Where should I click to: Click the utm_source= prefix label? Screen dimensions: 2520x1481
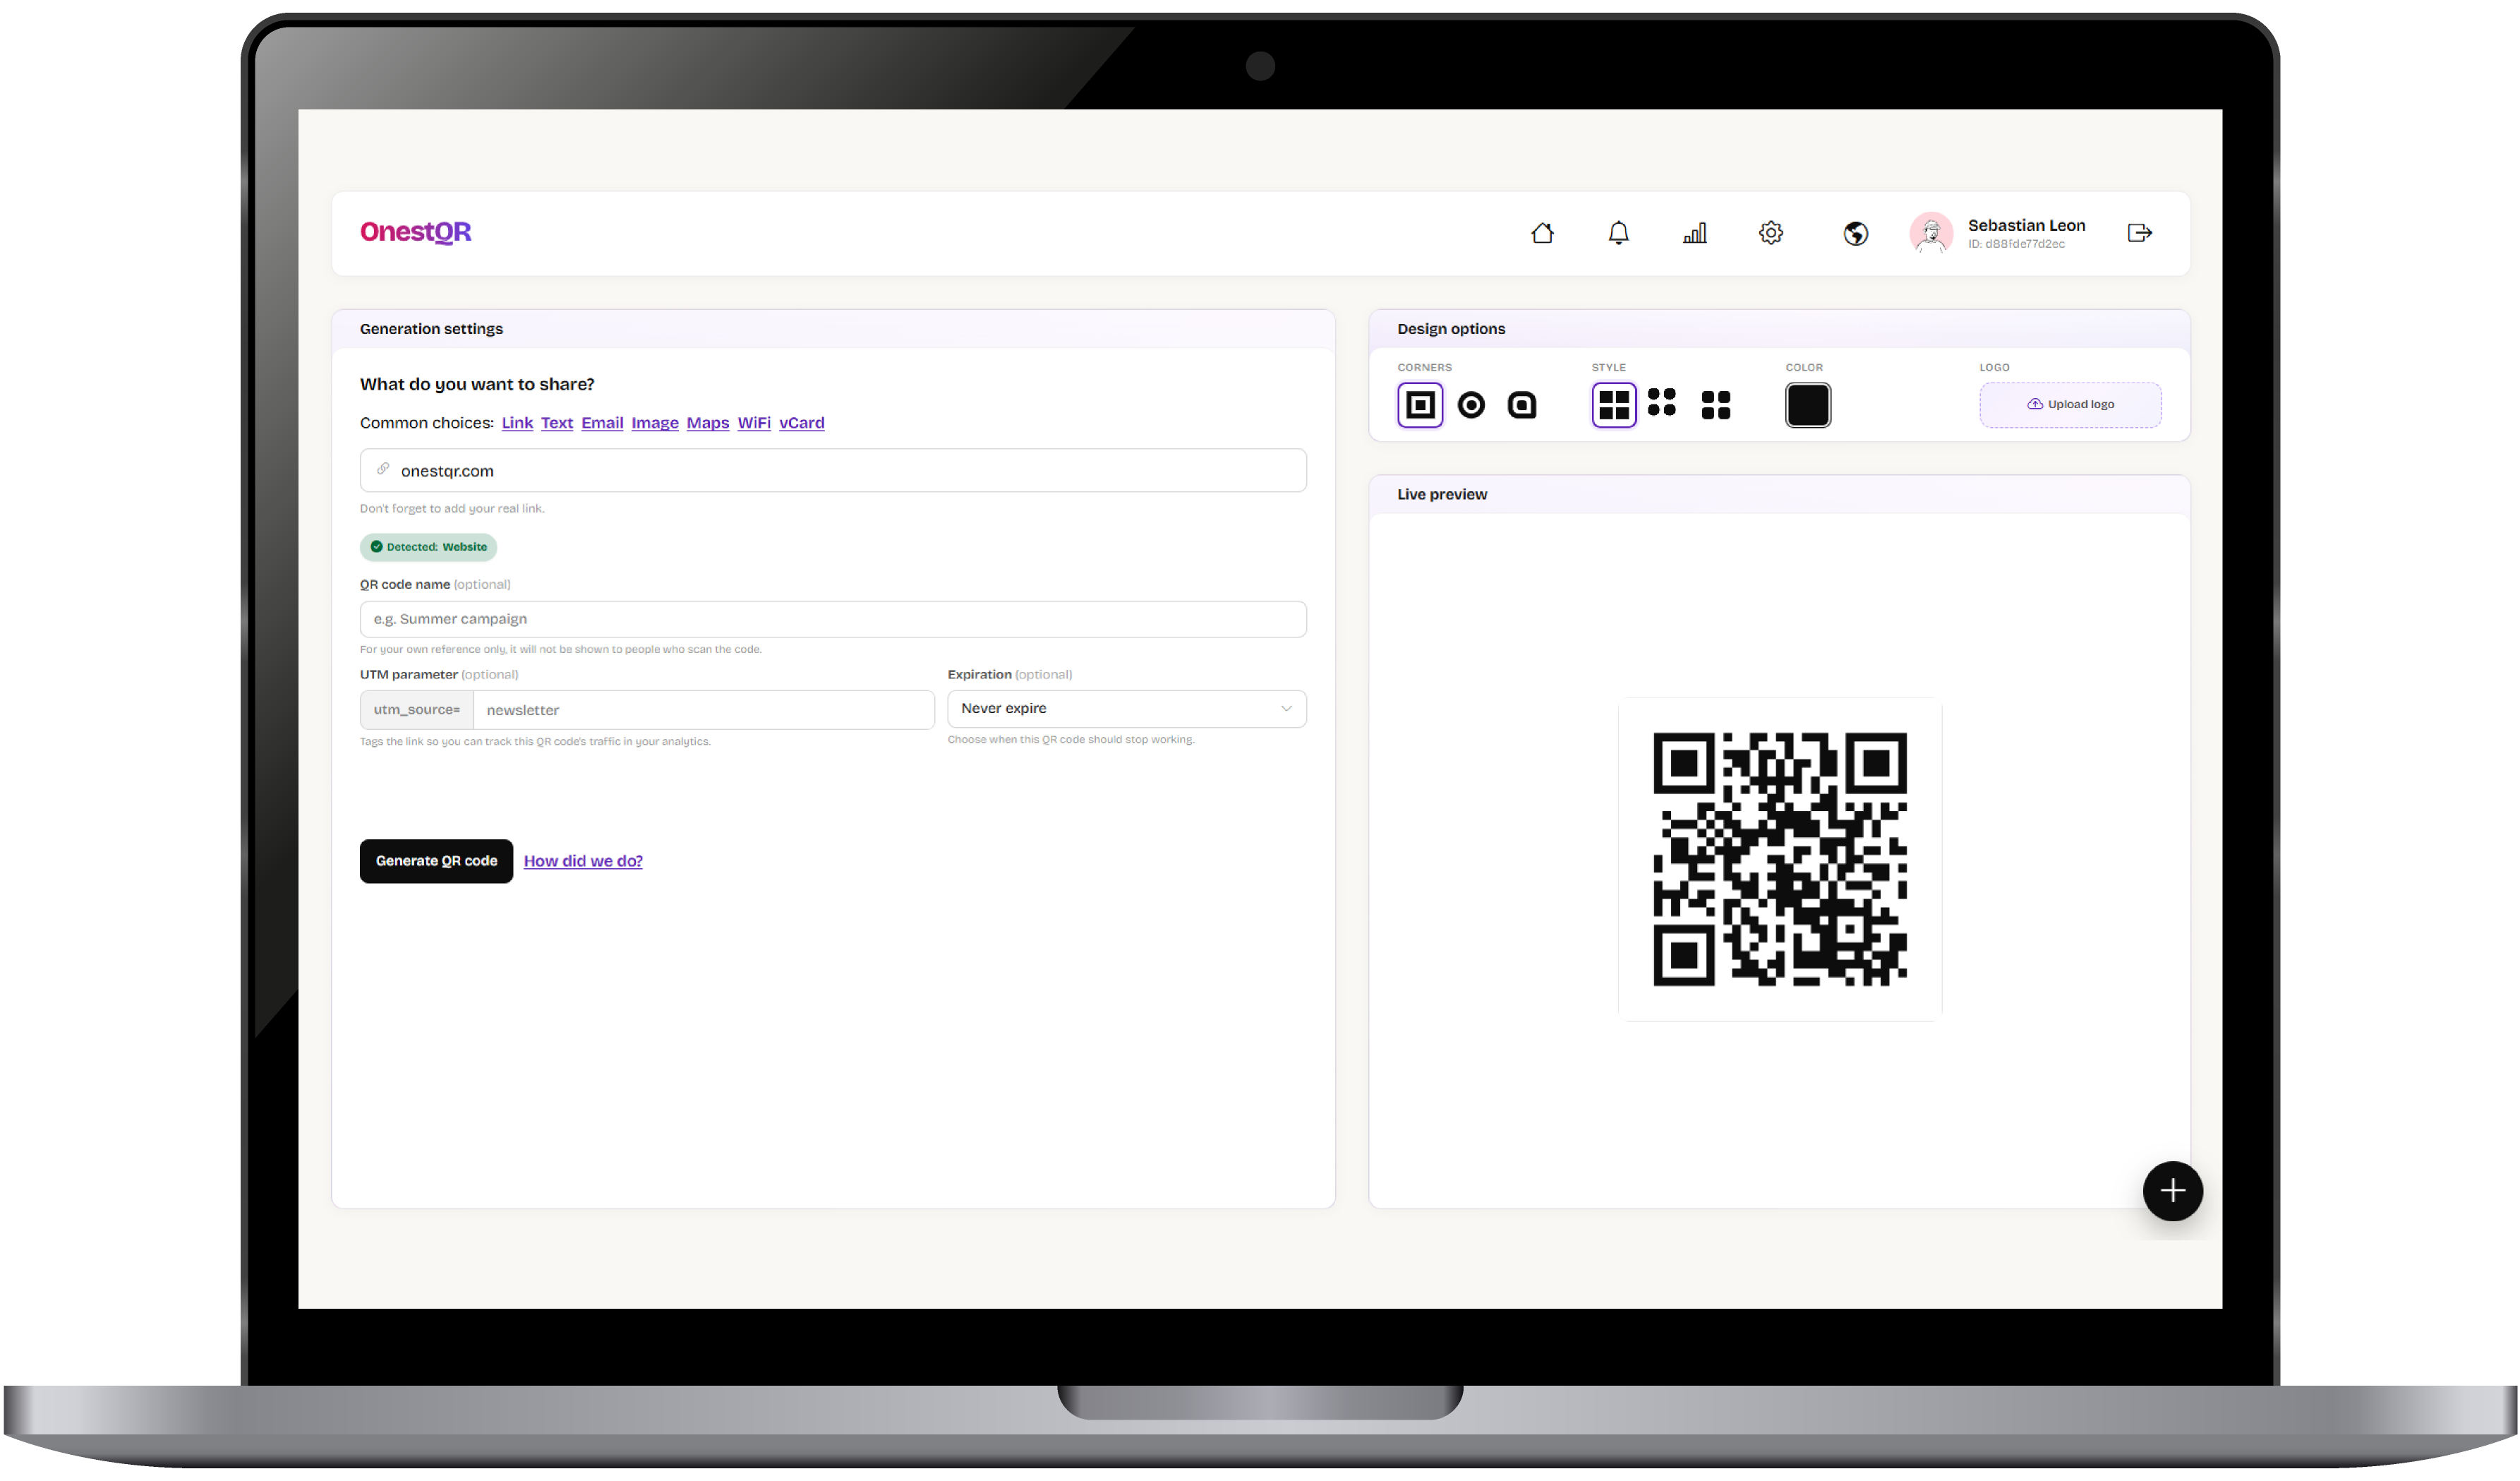(x=417, y=710)
